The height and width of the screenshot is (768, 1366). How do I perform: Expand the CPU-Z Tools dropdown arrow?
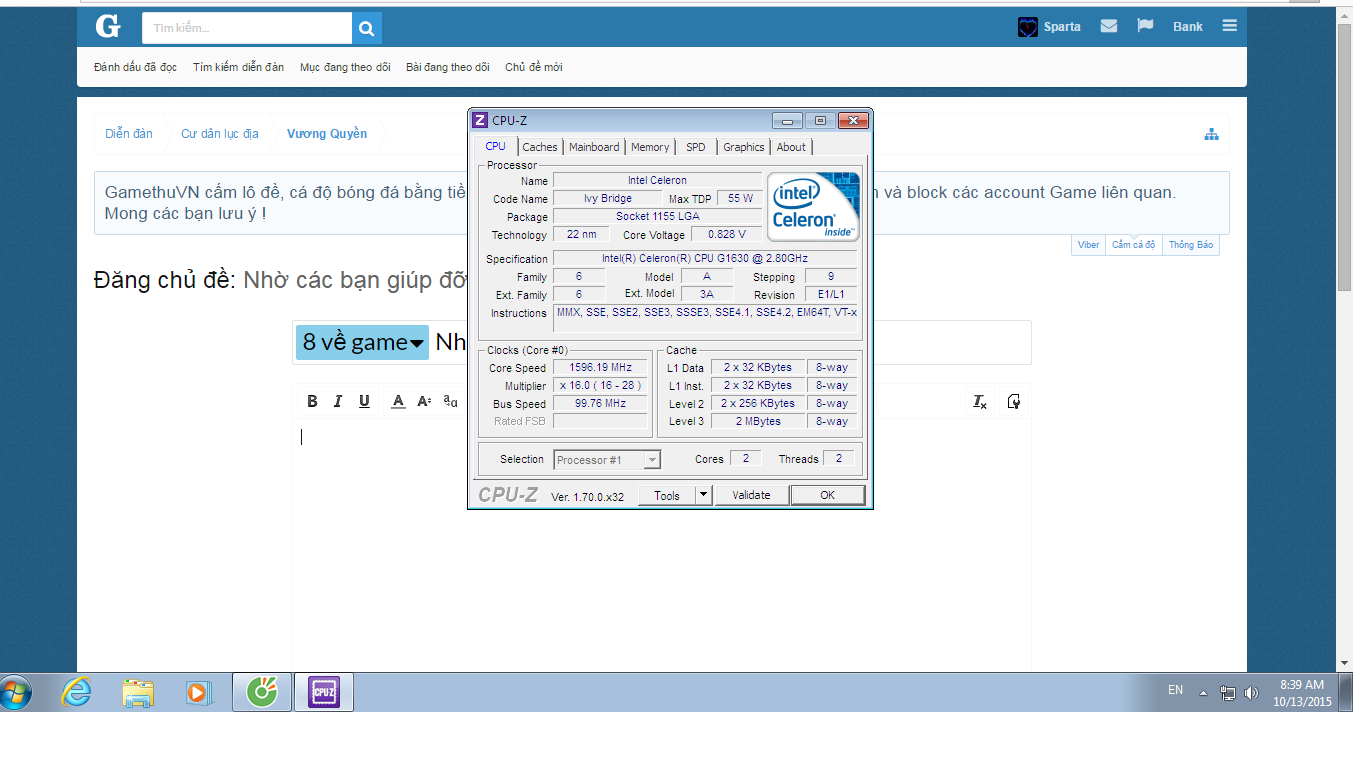[x=703, y=495]
